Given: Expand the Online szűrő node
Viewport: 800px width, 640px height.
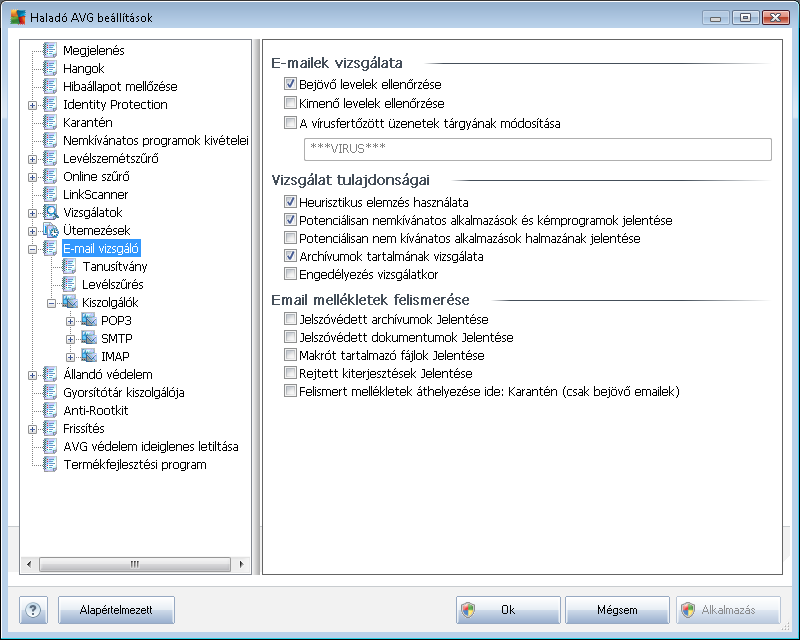Looking at the screenshot, I should (x=32, y=177).
